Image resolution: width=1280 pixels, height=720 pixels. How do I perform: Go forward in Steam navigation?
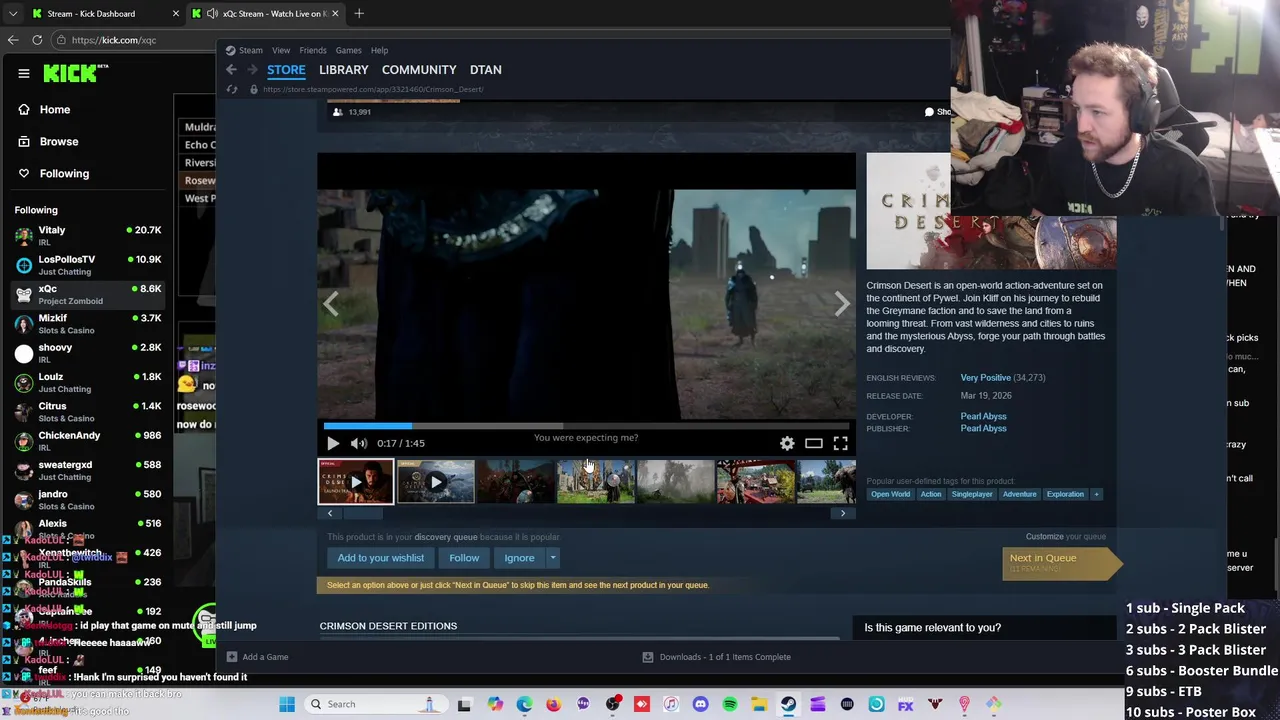tap(252, 70)
